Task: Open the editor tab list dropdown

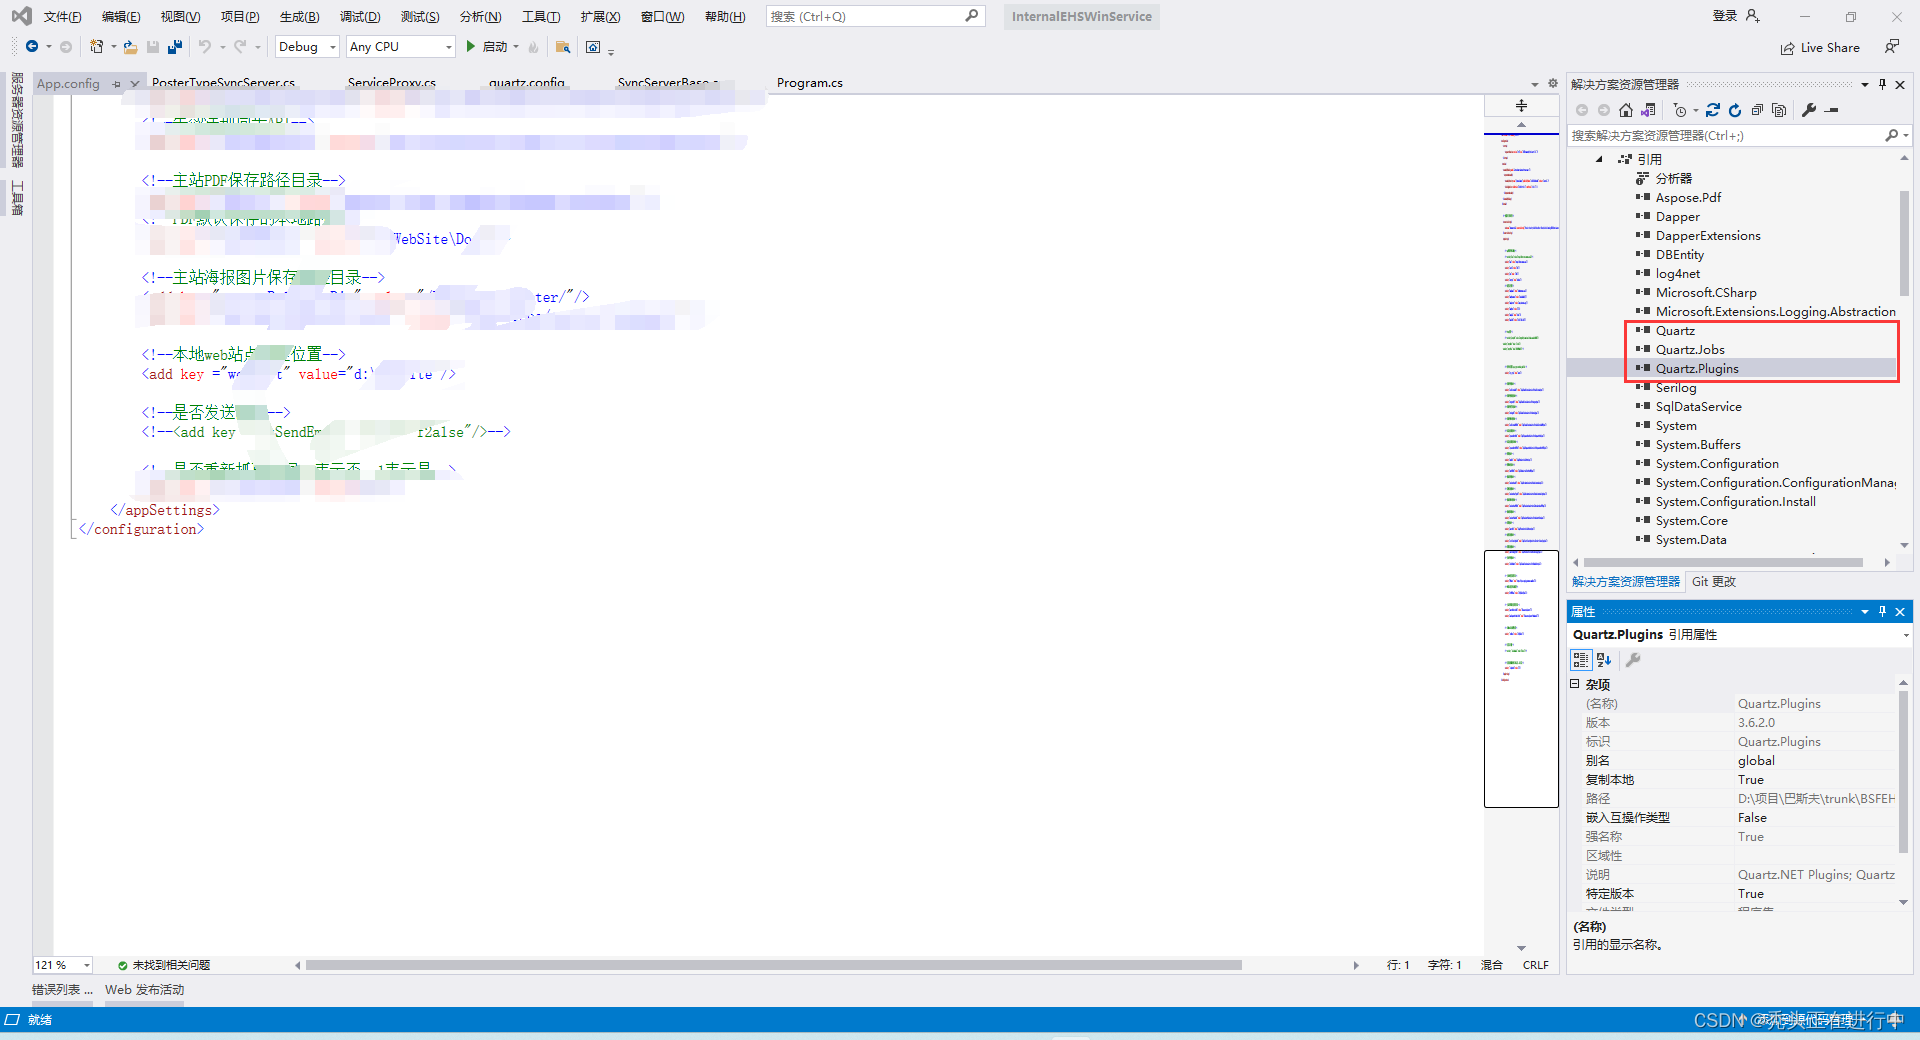Action: [x=1535, y=84]
